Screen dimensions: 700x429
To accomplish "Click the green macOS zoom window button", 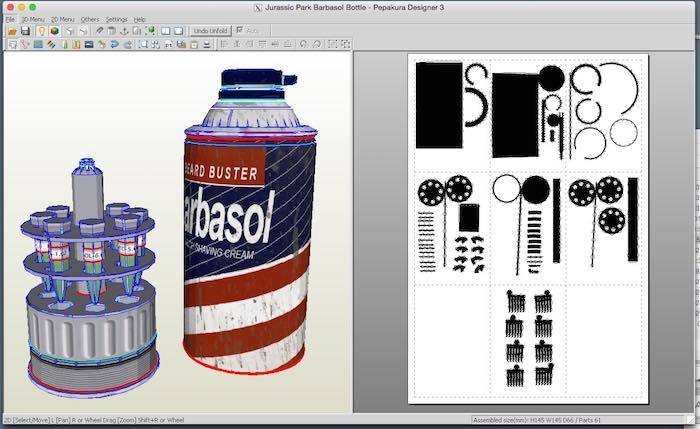I will click(33, 7).
